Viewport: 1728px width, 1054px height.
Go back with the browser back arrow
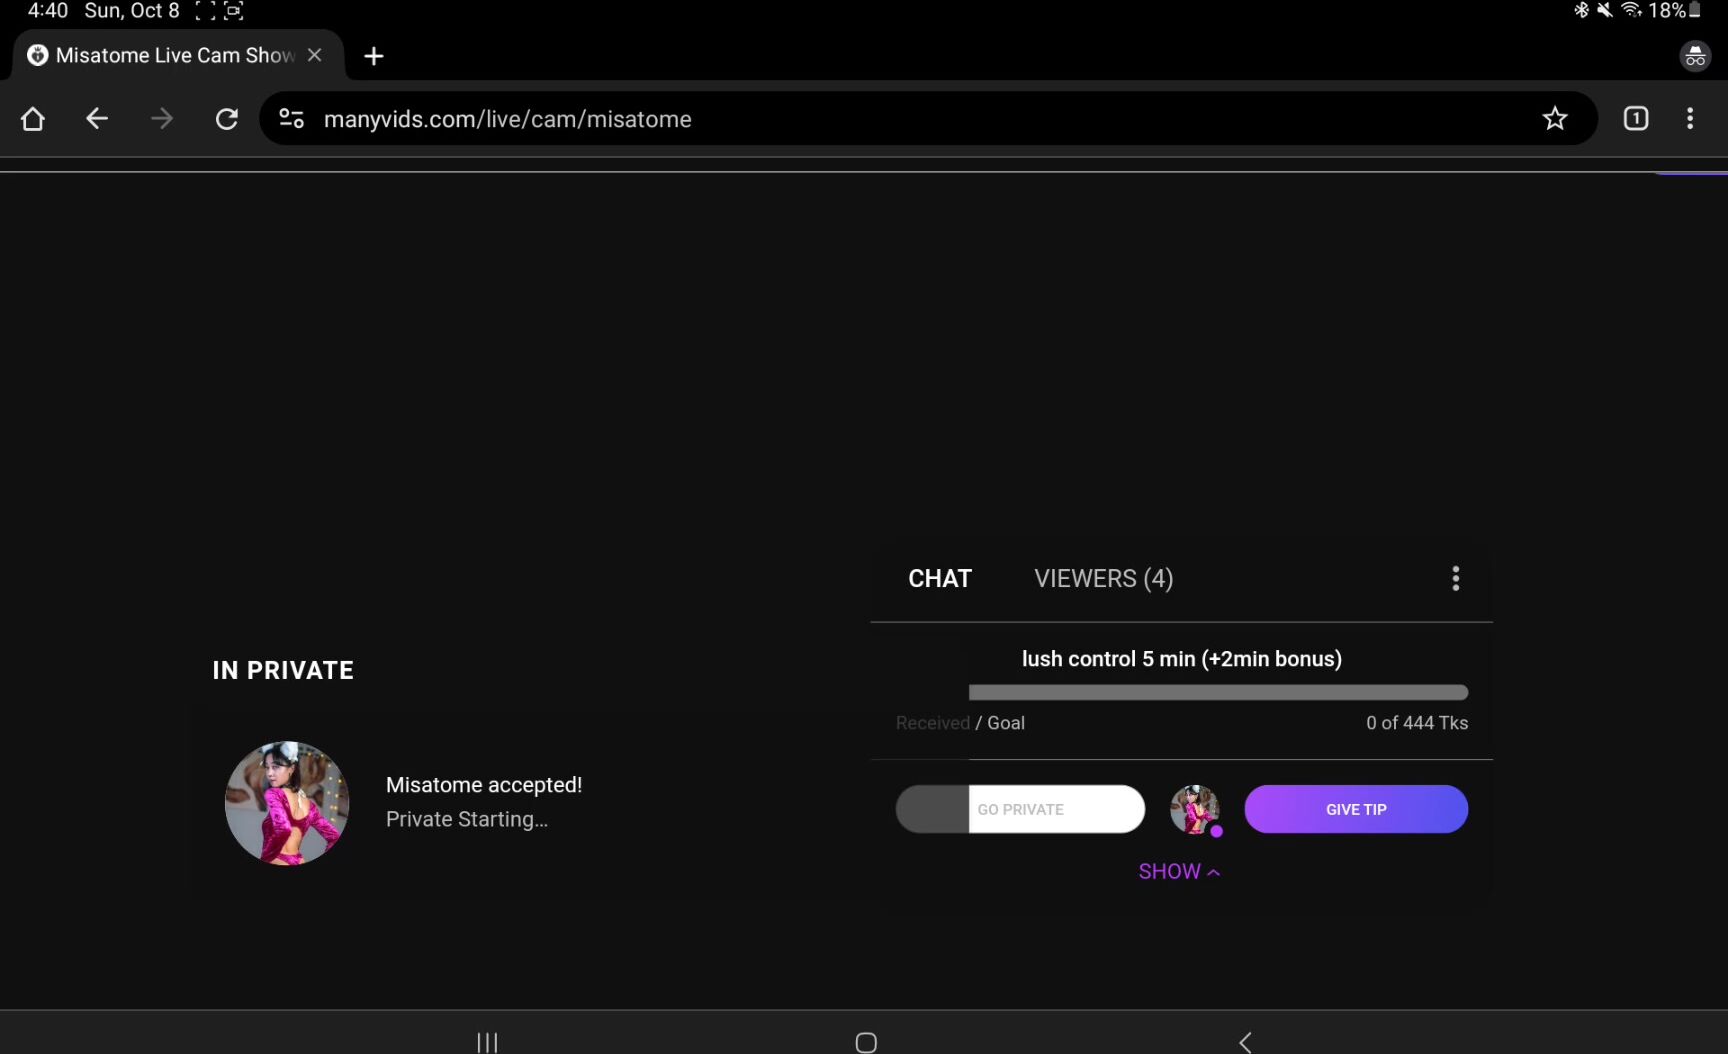(x=97, y=119)
